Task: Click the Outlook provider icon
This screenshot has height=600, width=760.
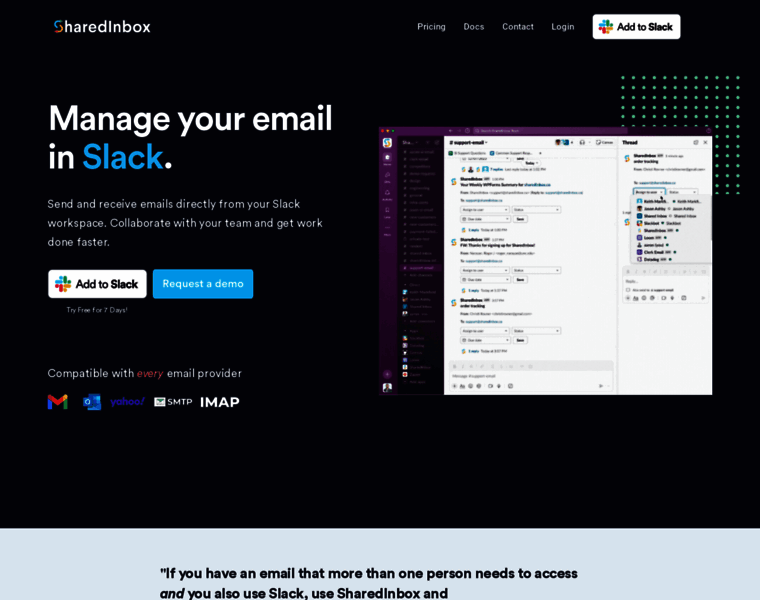Action: [92, 402]
